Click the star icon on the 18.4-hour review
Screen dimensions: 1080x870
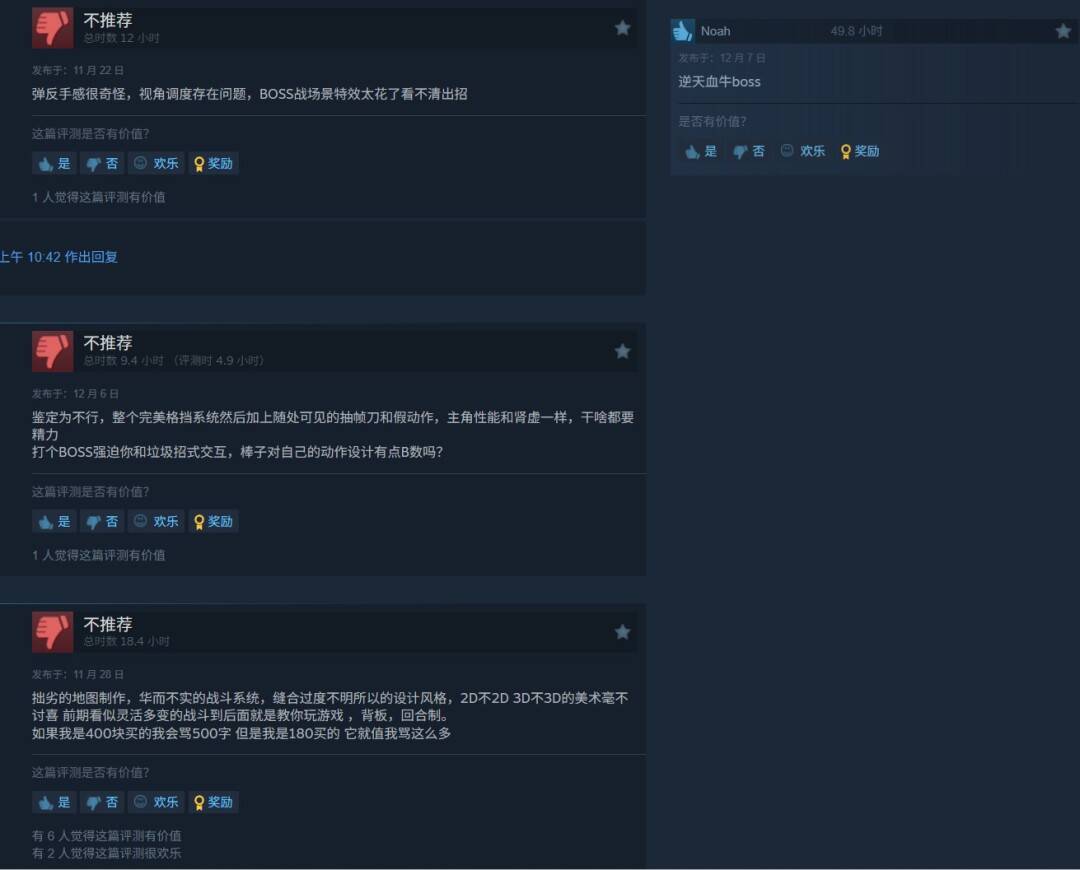click(x=622, y=632)
